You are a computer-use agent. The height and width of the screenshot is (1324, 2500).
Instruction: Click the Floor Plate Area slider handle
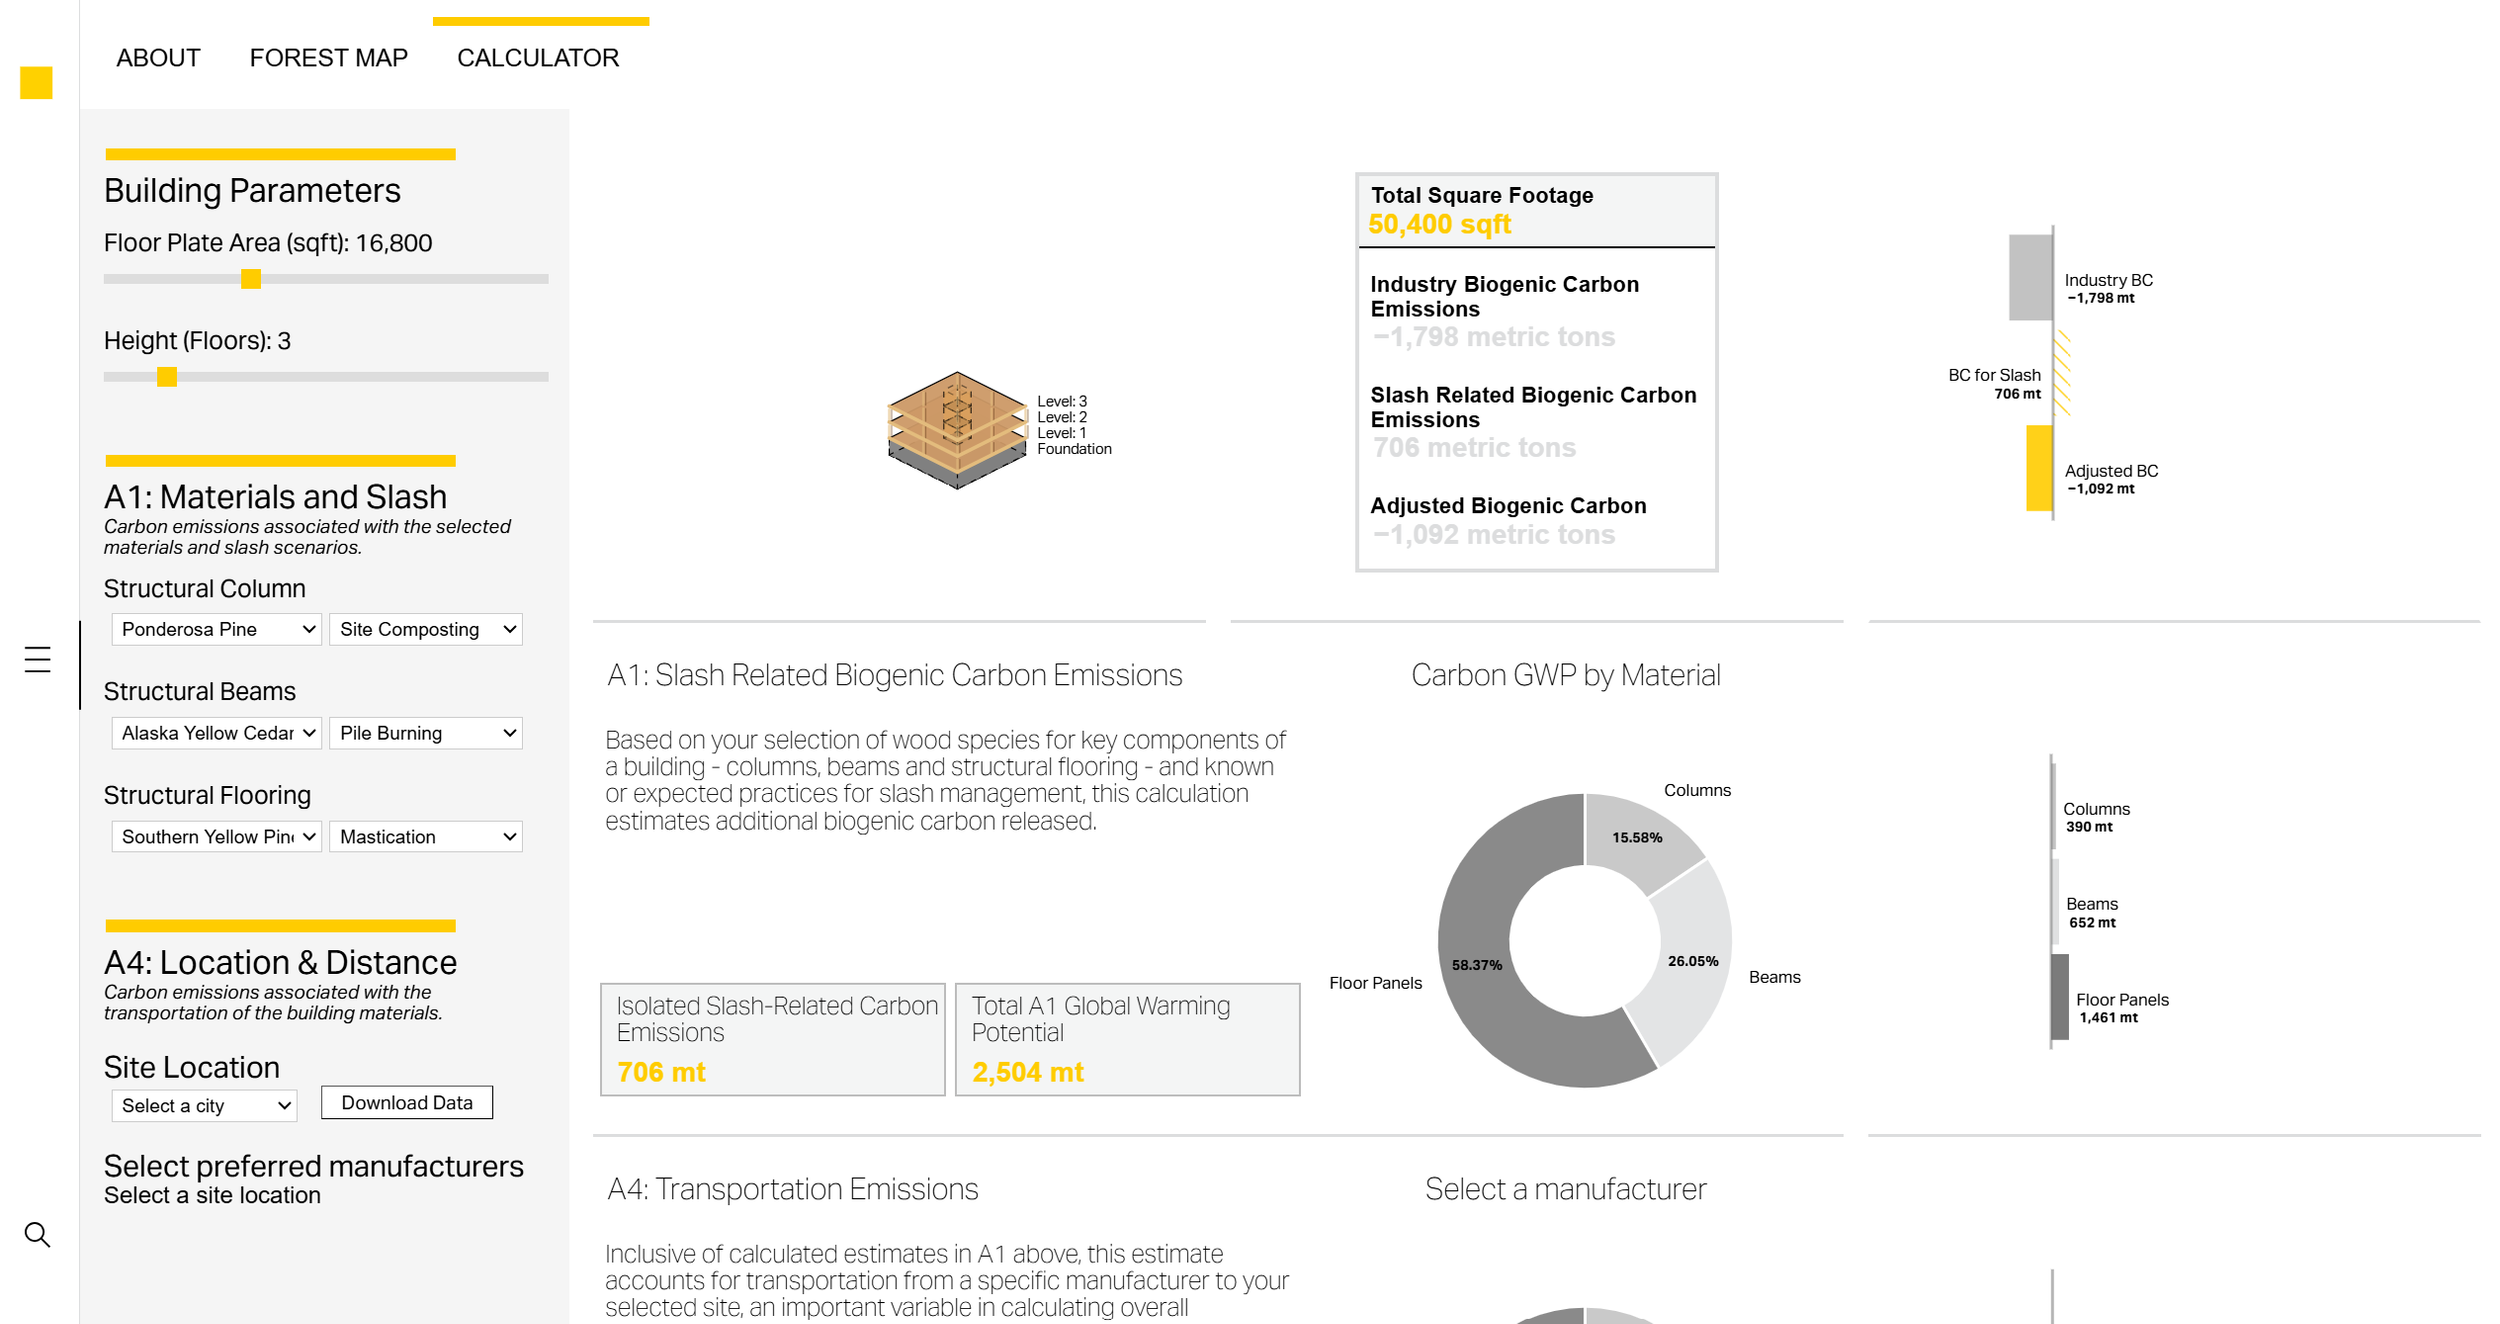point(251,279)
